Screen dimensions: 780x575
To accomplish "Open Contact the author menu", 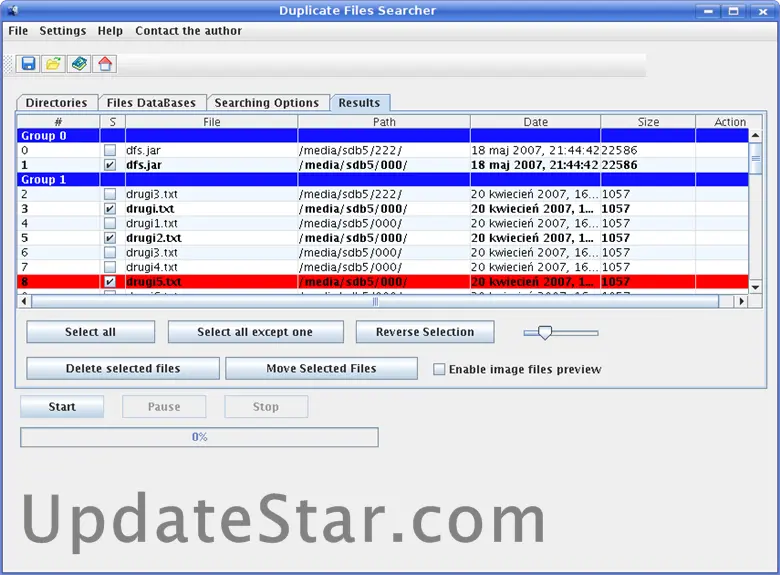I will (x=189, y=31).
